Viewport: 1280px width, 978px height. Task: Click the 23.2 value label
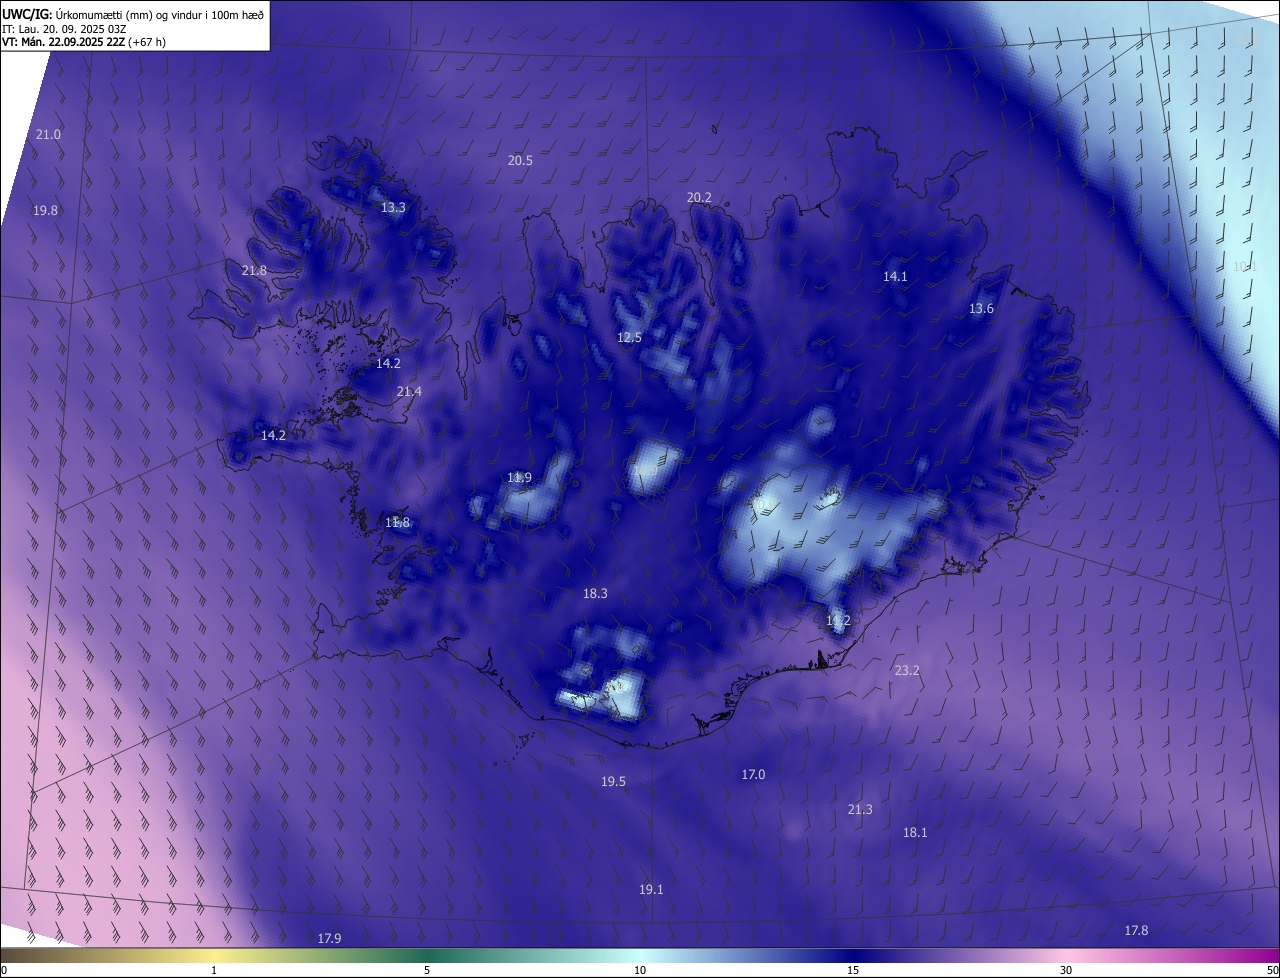907,670
